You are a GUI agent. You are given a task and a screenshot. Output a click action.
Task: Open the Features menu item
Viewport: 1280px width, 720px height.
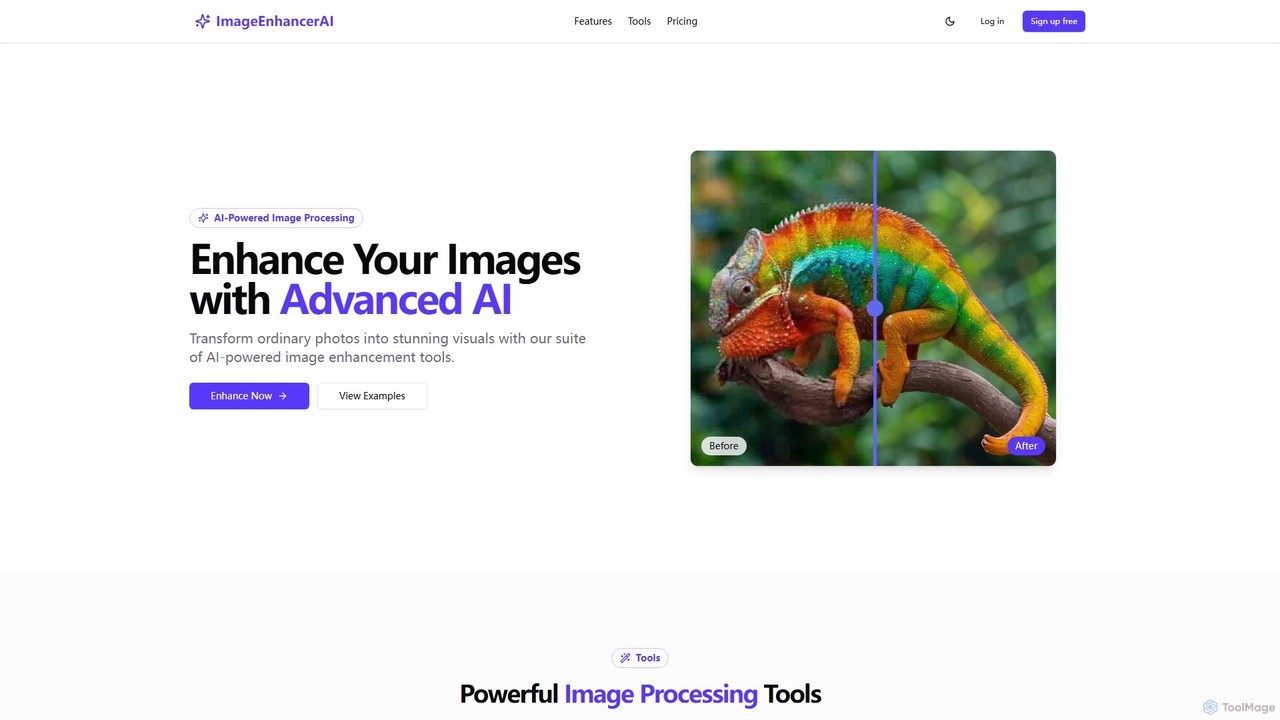pos(593,21)
